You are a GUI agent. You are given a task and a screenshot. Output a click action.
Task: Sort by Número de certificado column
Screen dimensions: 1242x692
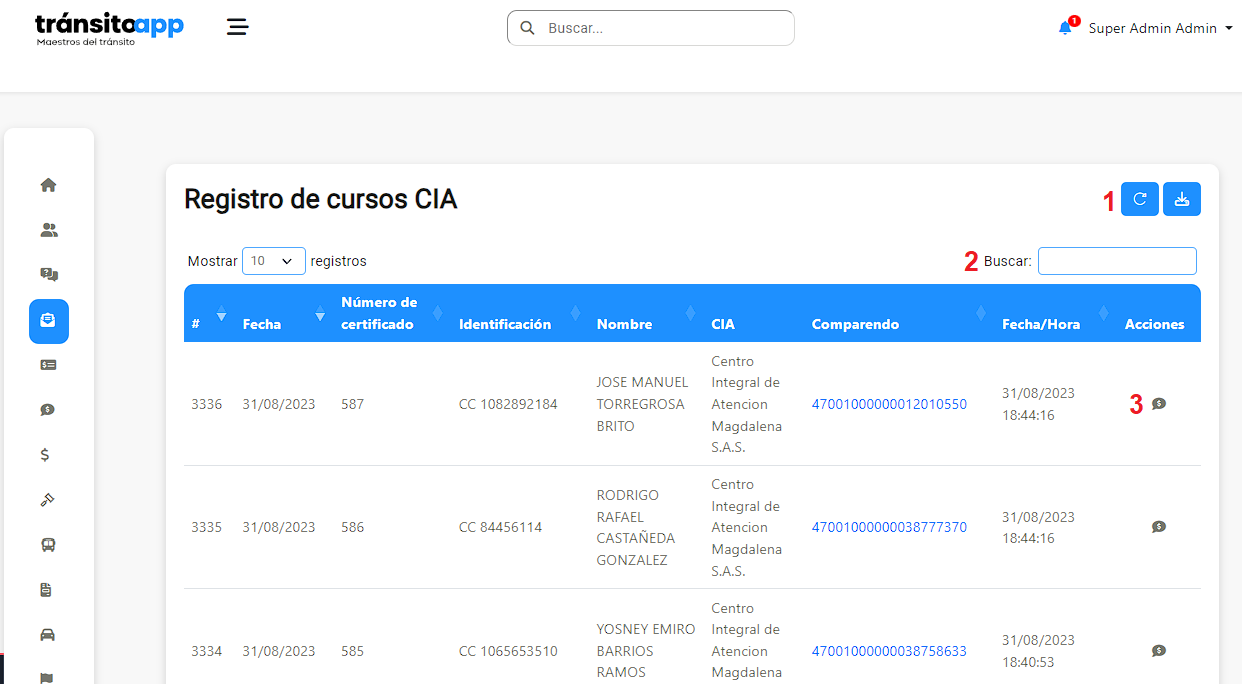(392, 313)
